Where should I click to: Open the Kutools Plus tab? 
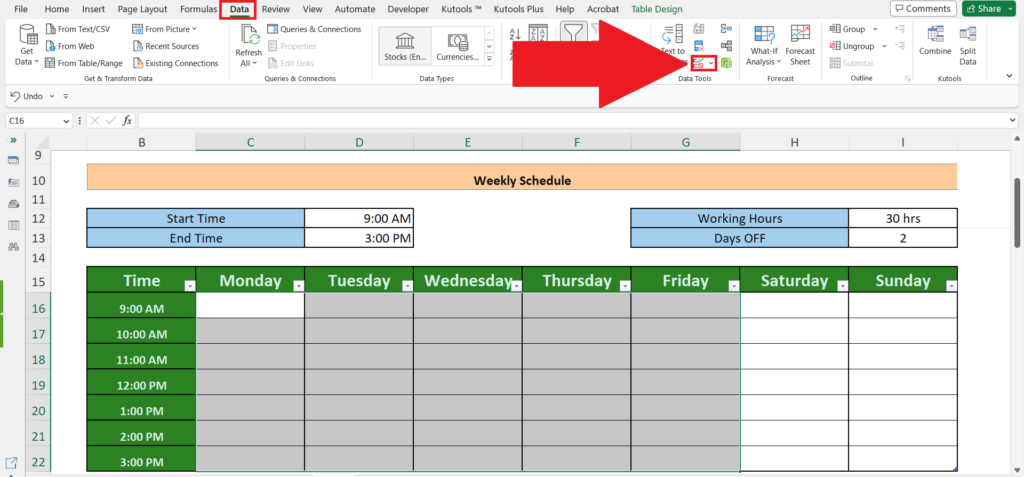(519, 9)
